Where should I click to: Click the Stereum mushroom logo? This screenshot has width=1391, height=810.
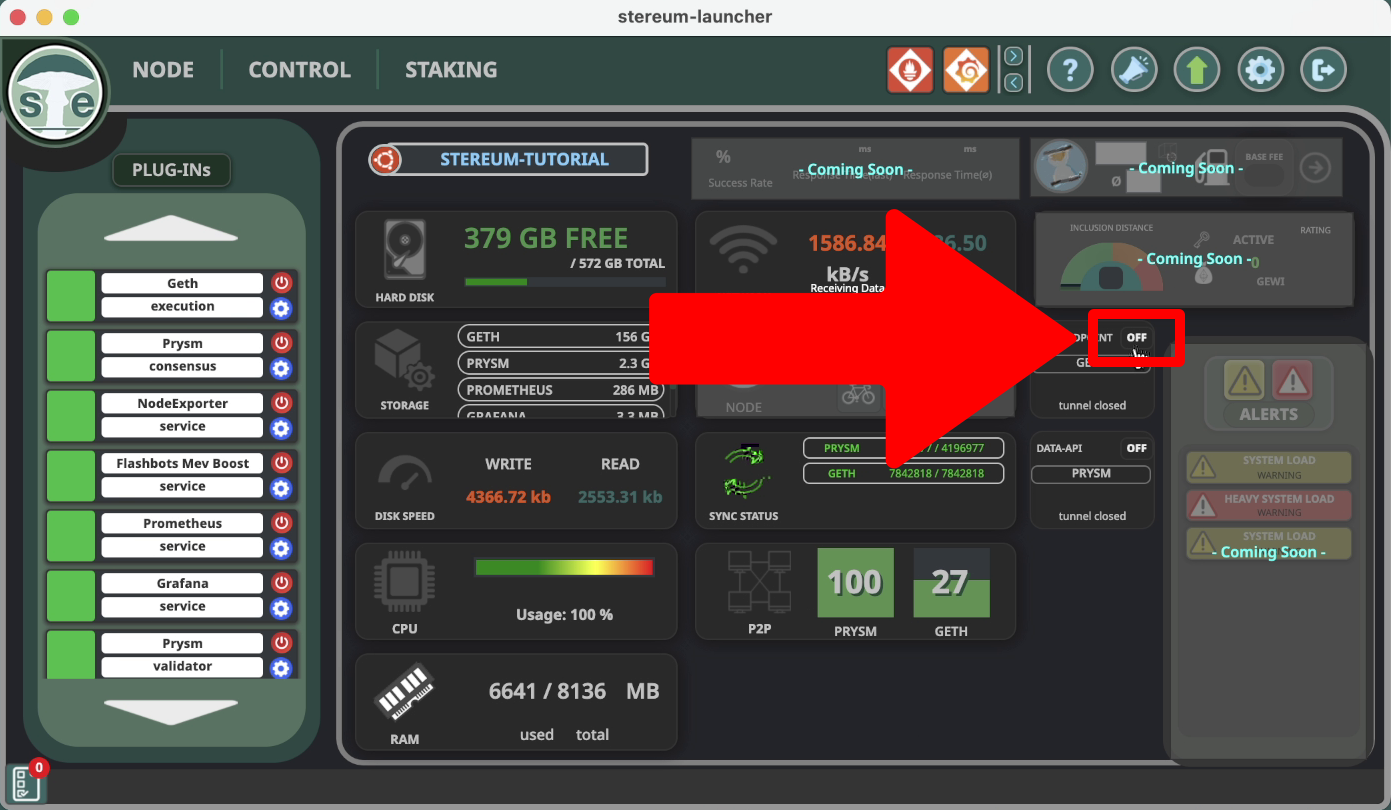[x=57, y=94]
